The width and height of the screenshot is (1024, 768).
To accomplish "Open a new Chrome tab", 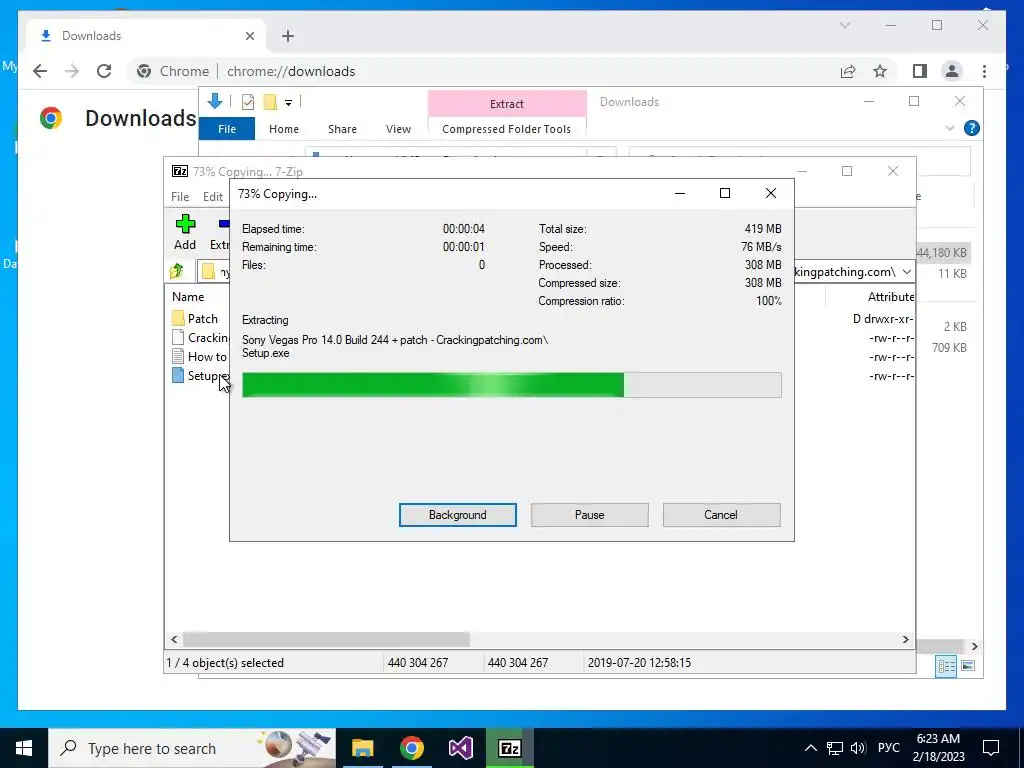I will coord(288,36).
